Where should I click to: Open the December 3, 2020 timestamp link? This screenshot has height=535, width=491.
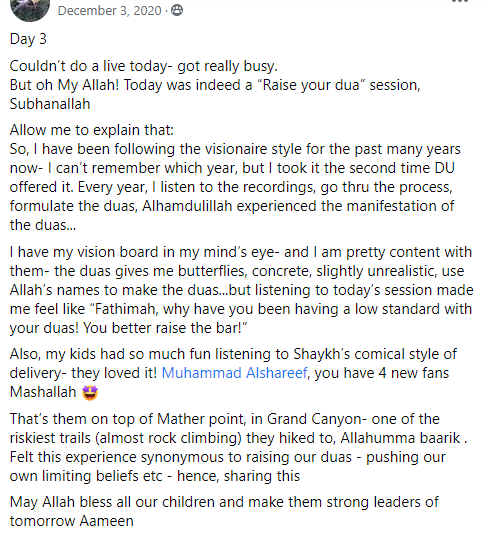[x=110, y=11]
